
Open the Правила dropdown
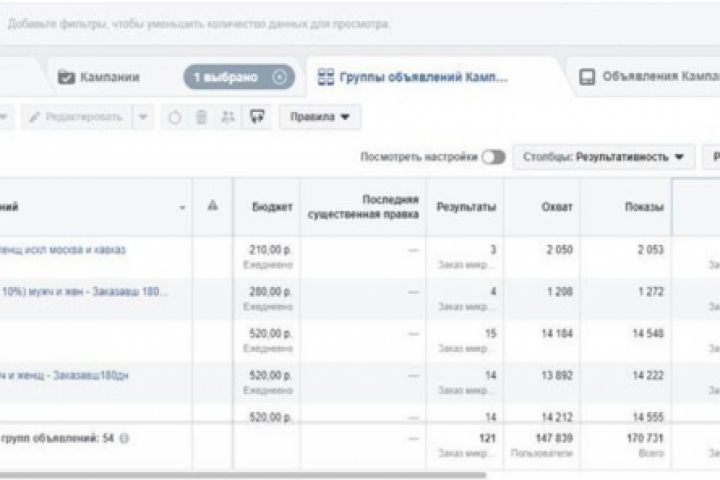[x=320, y=117]
